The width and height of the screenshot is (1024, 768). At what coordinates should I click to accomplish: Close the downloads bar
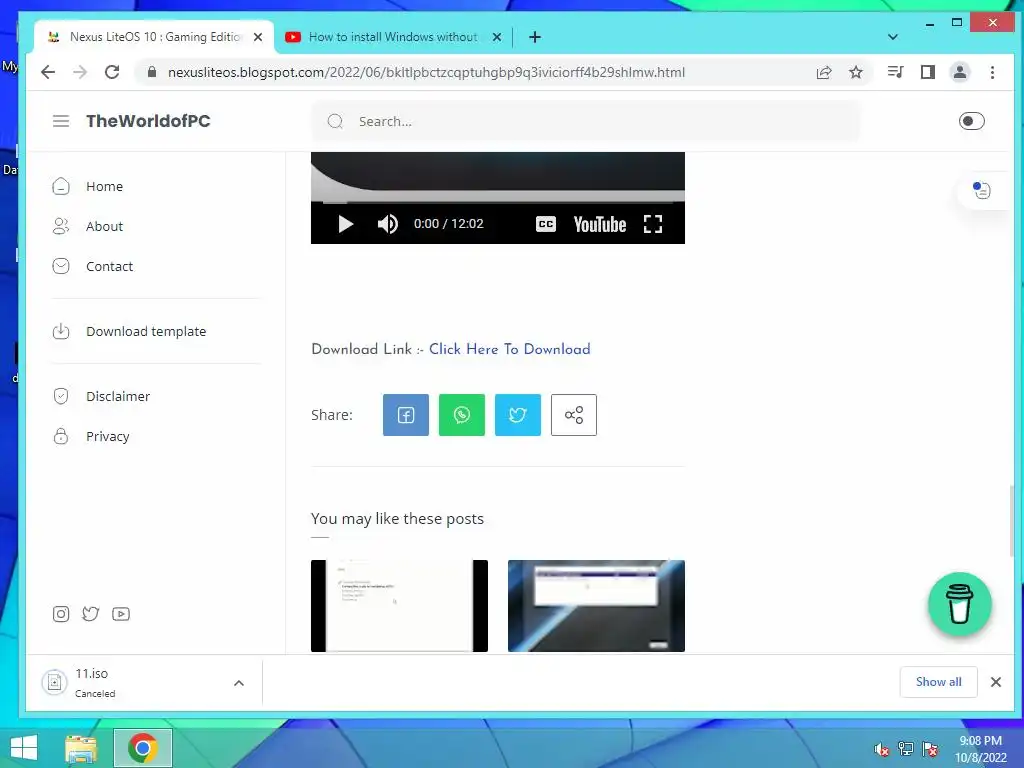pos(995,682)
